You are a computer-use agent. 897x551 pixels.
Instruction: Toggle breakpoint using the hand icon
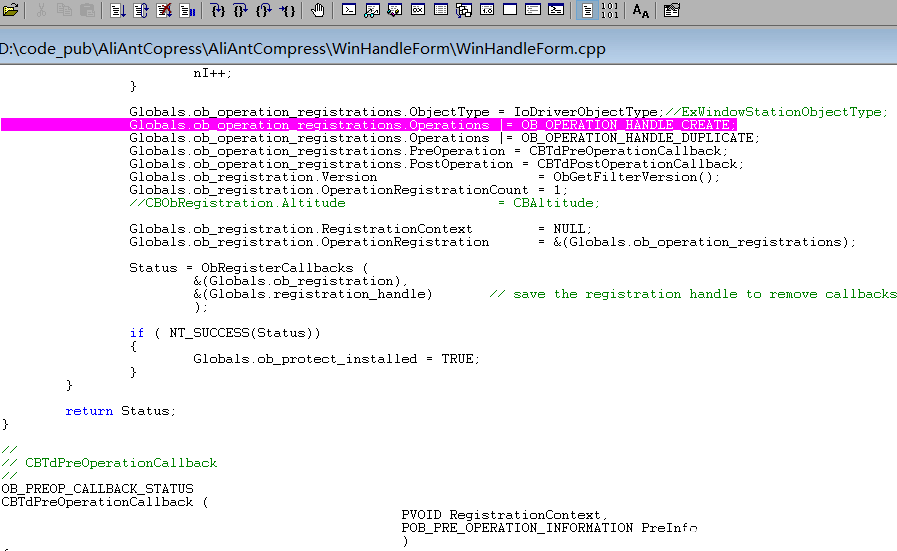(318, 11)
